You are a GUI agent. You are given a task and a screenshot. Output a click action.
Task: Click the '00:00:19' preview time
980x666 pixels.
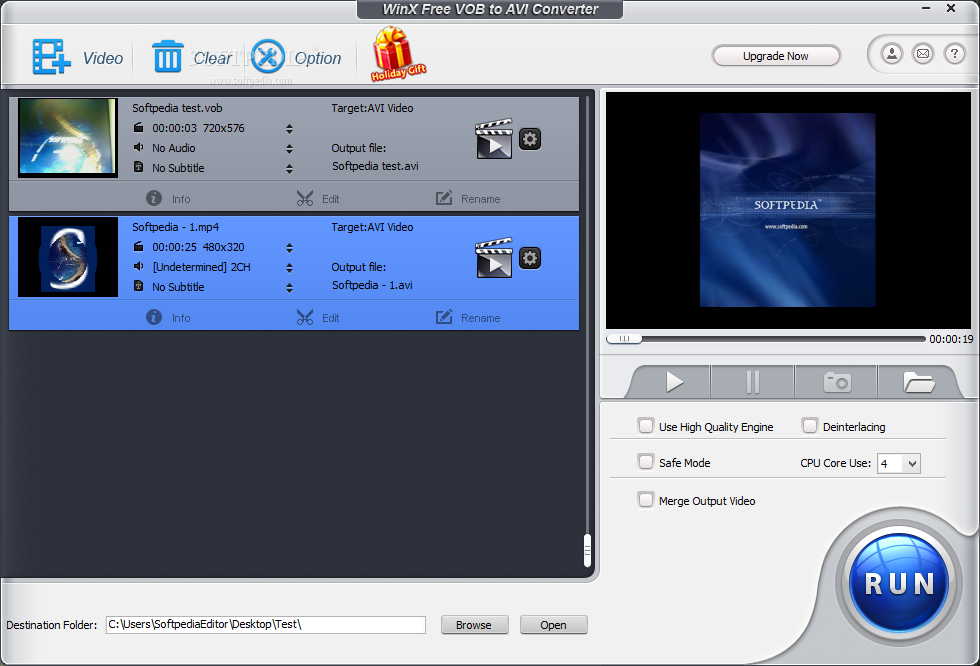coord(951,339)
